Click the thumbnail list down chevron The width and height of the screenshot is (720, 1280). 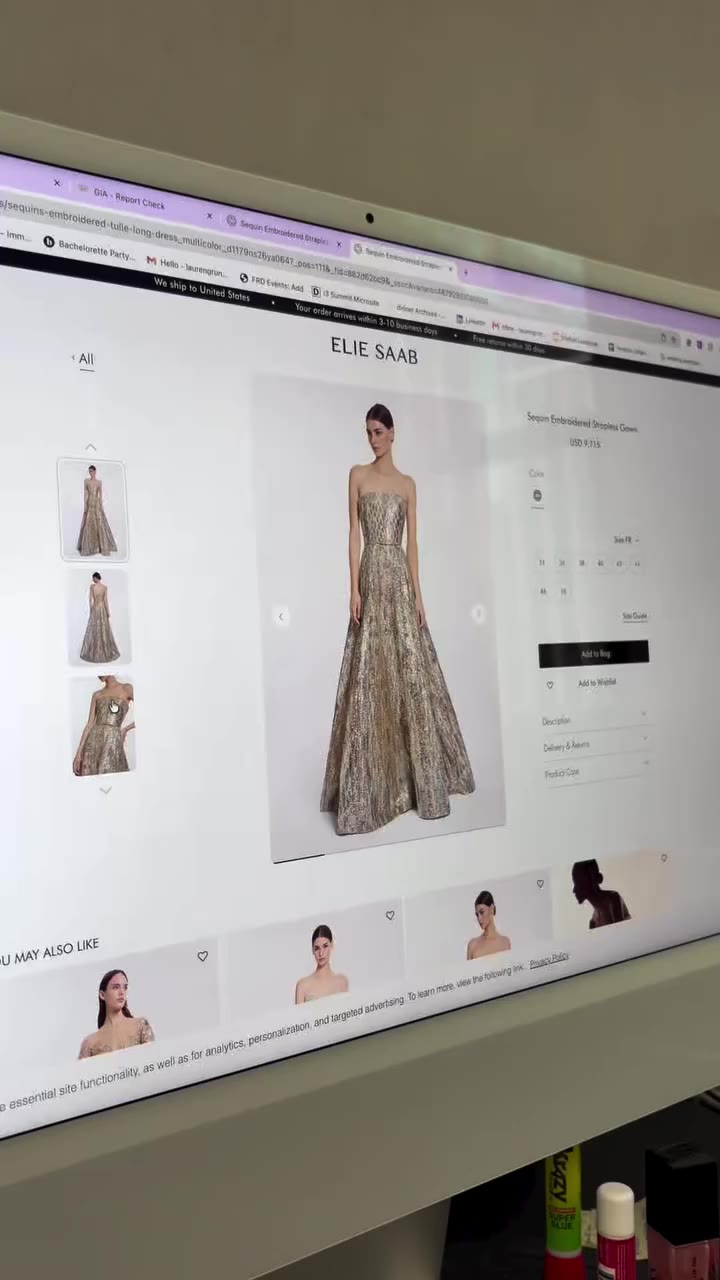pos(105,790)
